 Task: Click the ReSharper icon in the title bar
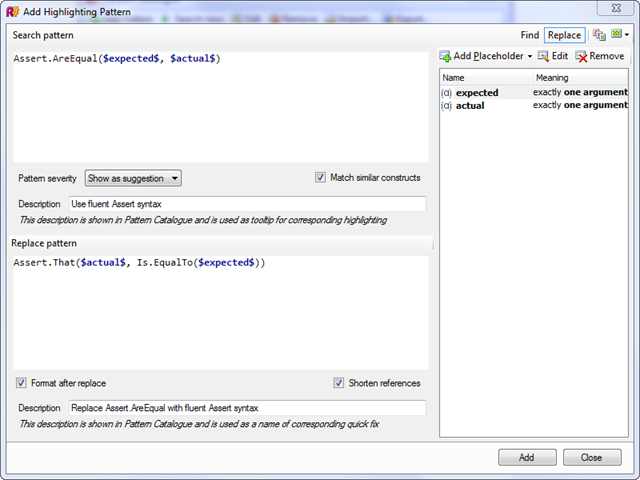[12, 9]
